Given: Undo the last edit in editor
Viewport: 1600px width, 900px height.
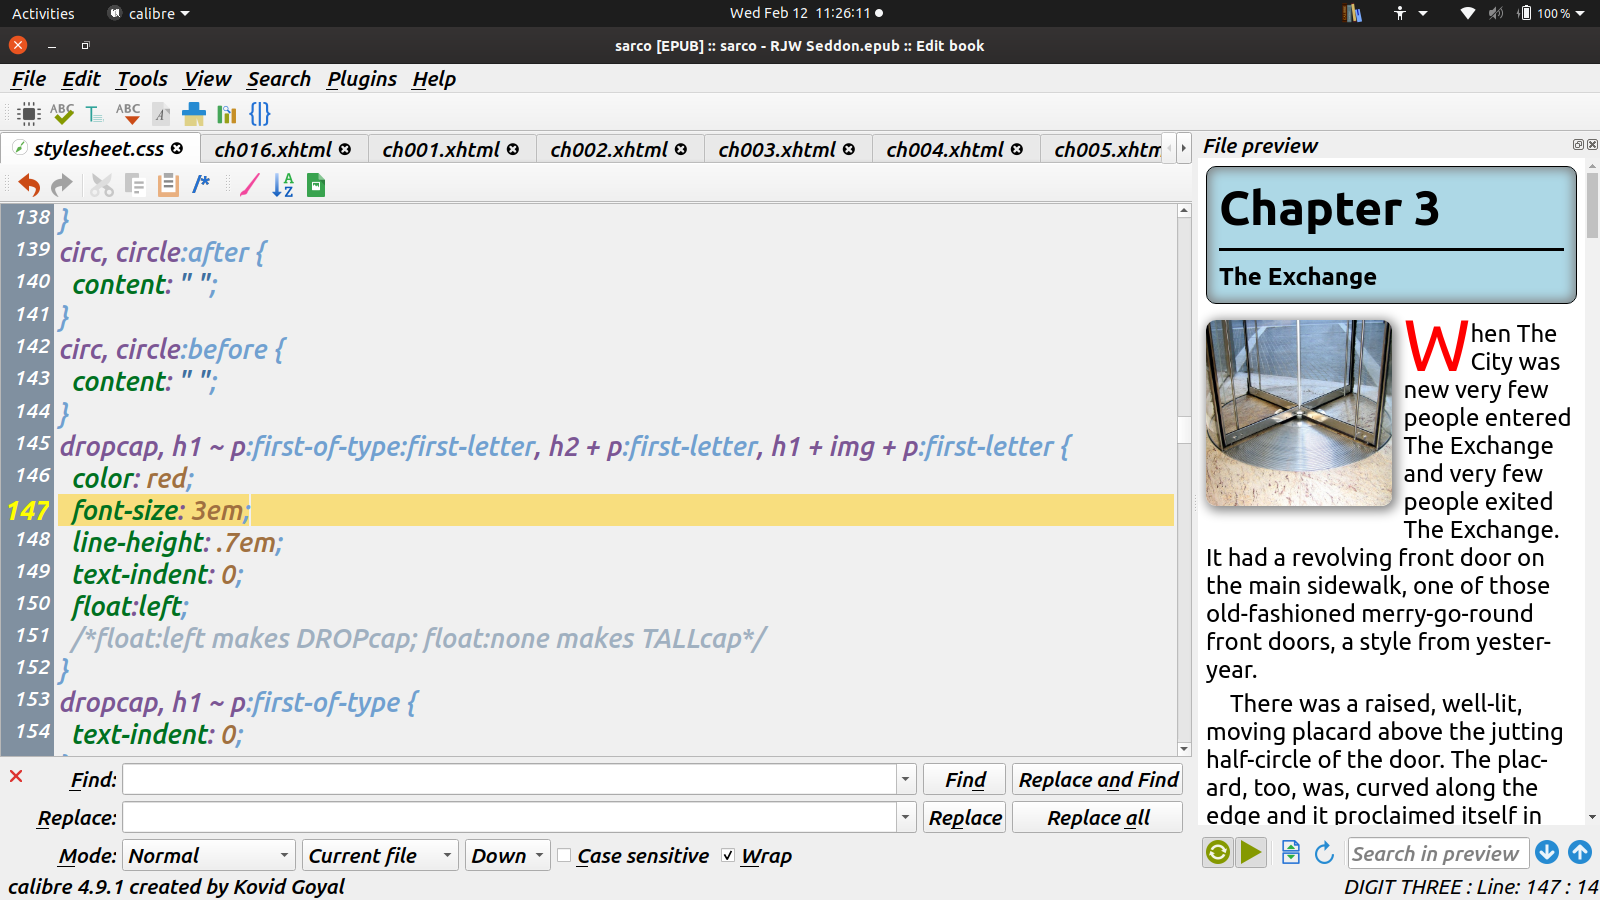Looking at the screenshot, I should point(29,185).
